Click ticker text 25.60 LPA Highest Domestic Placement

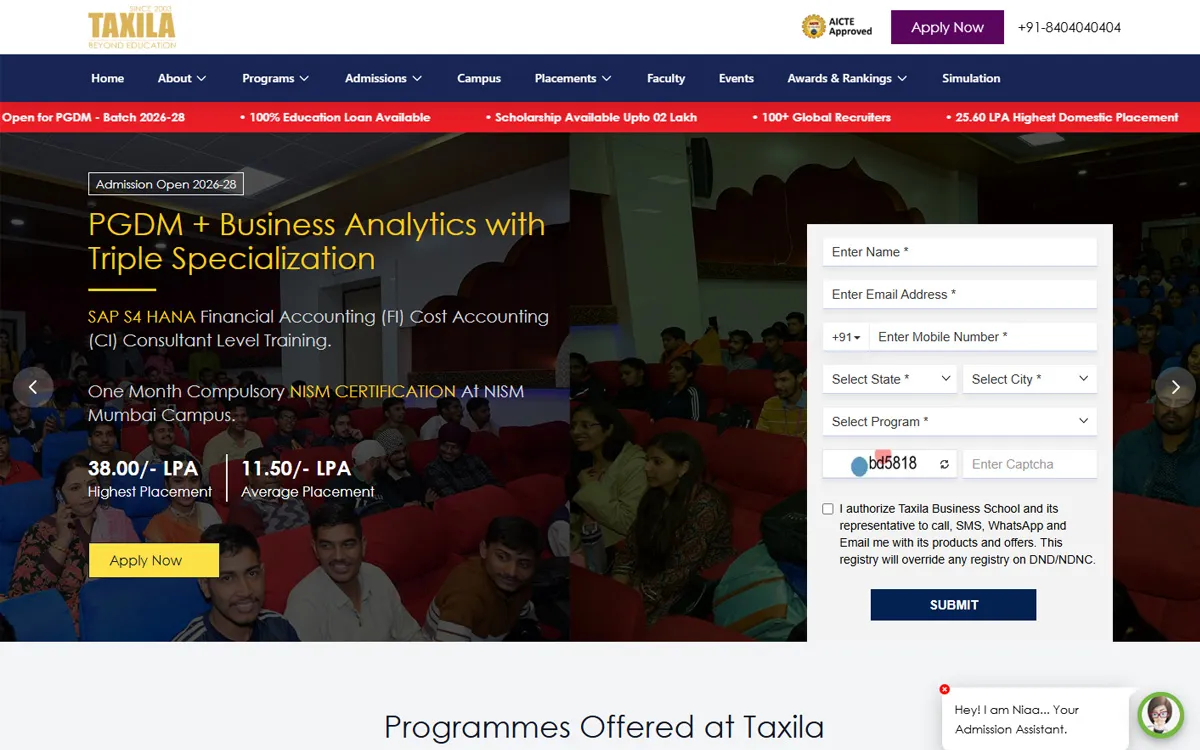[x=1062, y=117]
